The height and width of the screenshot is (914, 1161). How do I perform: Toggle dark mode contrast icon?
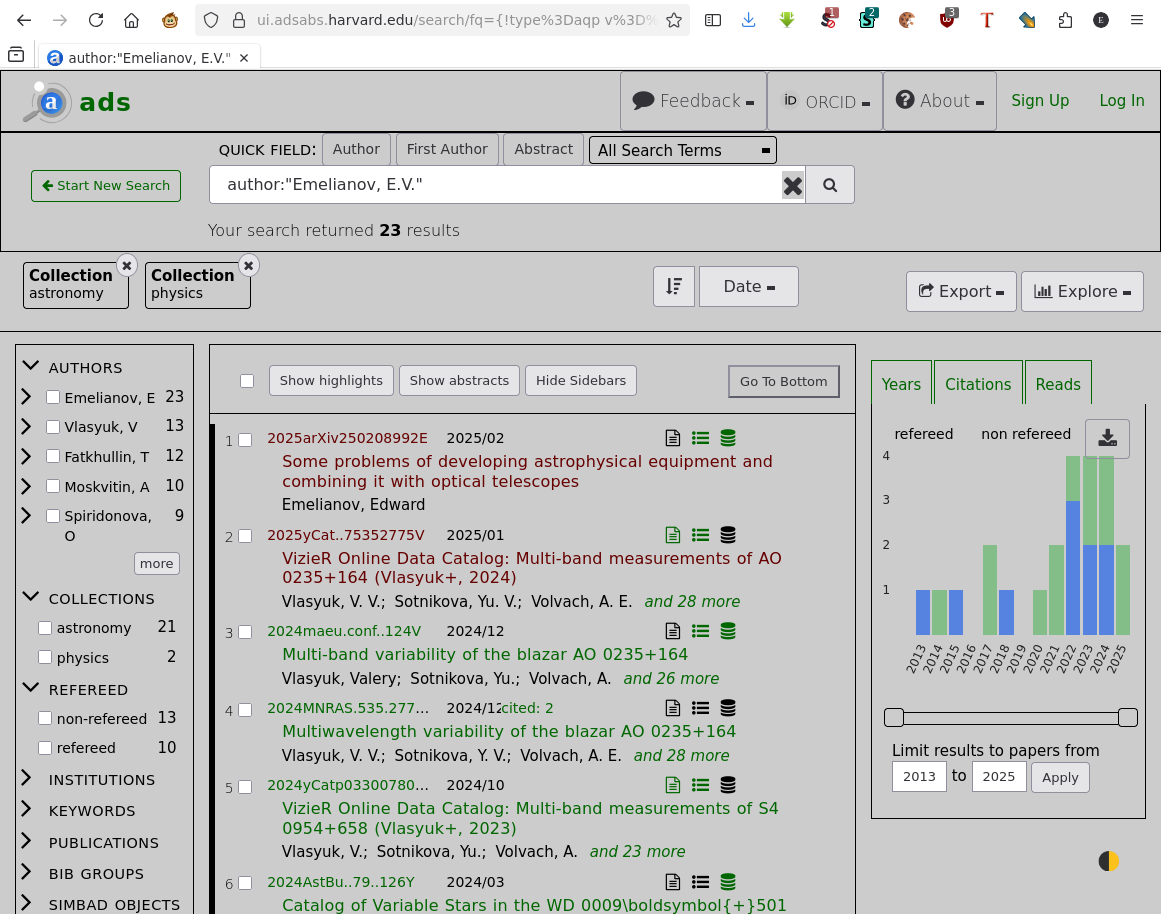1108,861
